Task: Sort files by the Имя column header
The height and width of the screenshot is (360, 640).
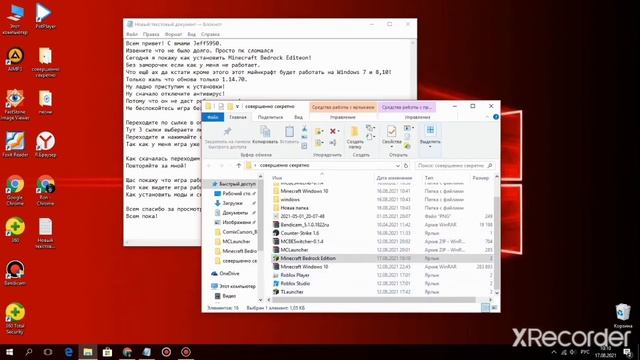Action: tap(278, 178)
